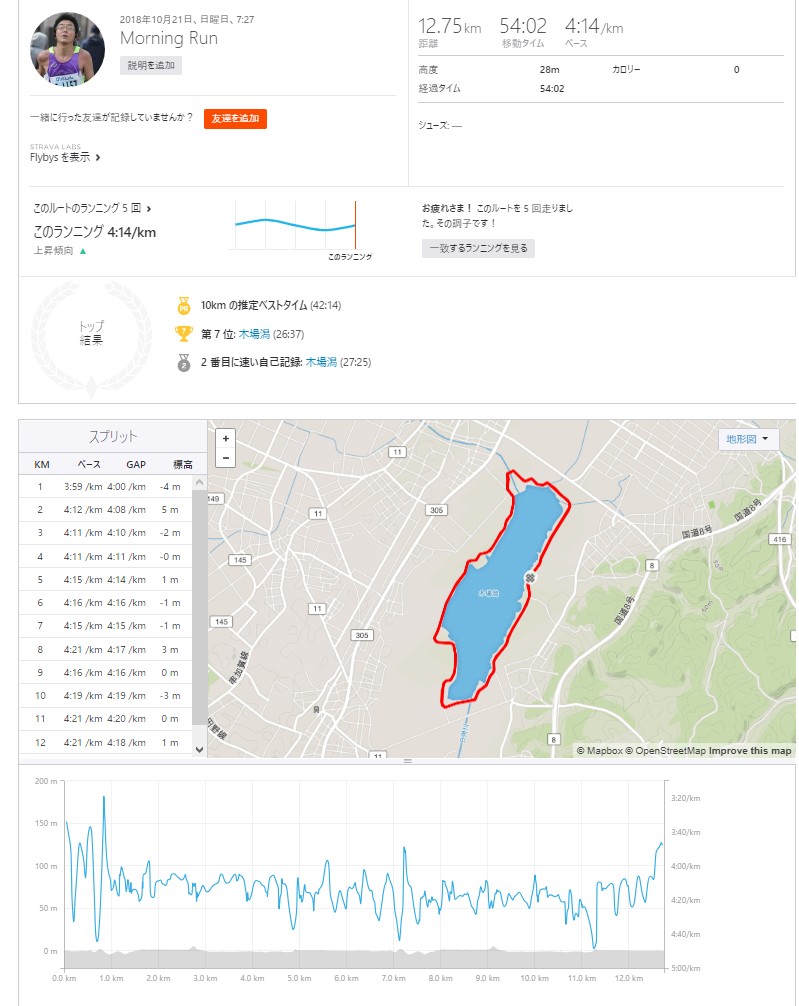
Task: Open the 地形図 map style dropdown
Action: pos(748,439)
